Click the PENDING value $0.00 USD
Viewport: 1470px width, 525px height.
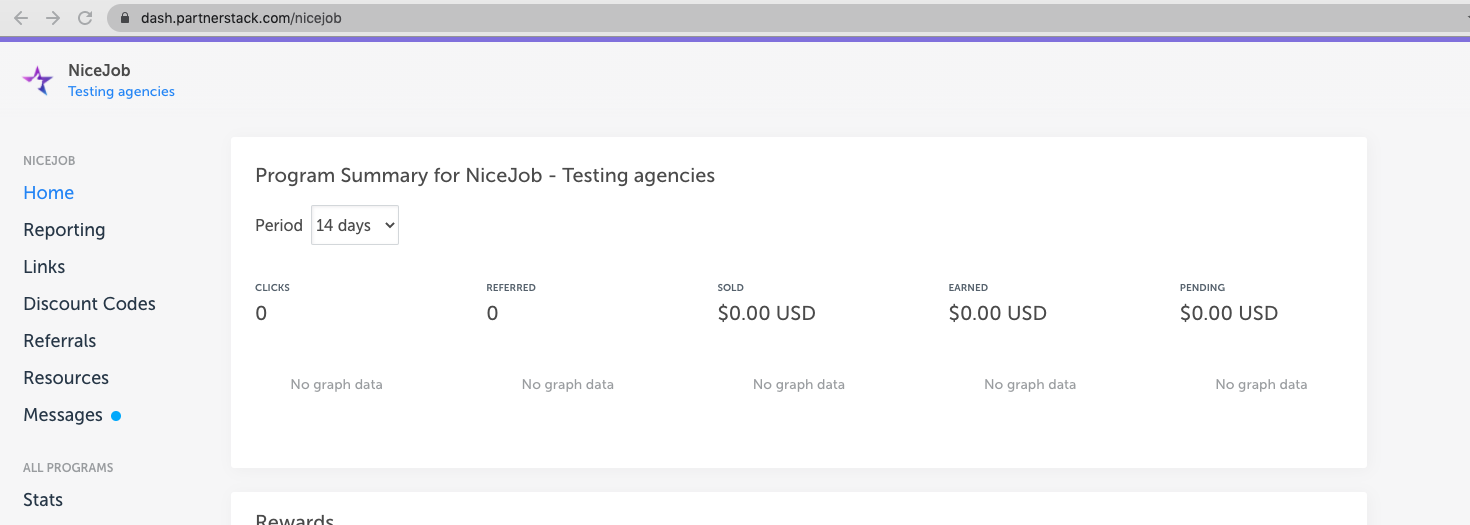tap(1229, 313)
